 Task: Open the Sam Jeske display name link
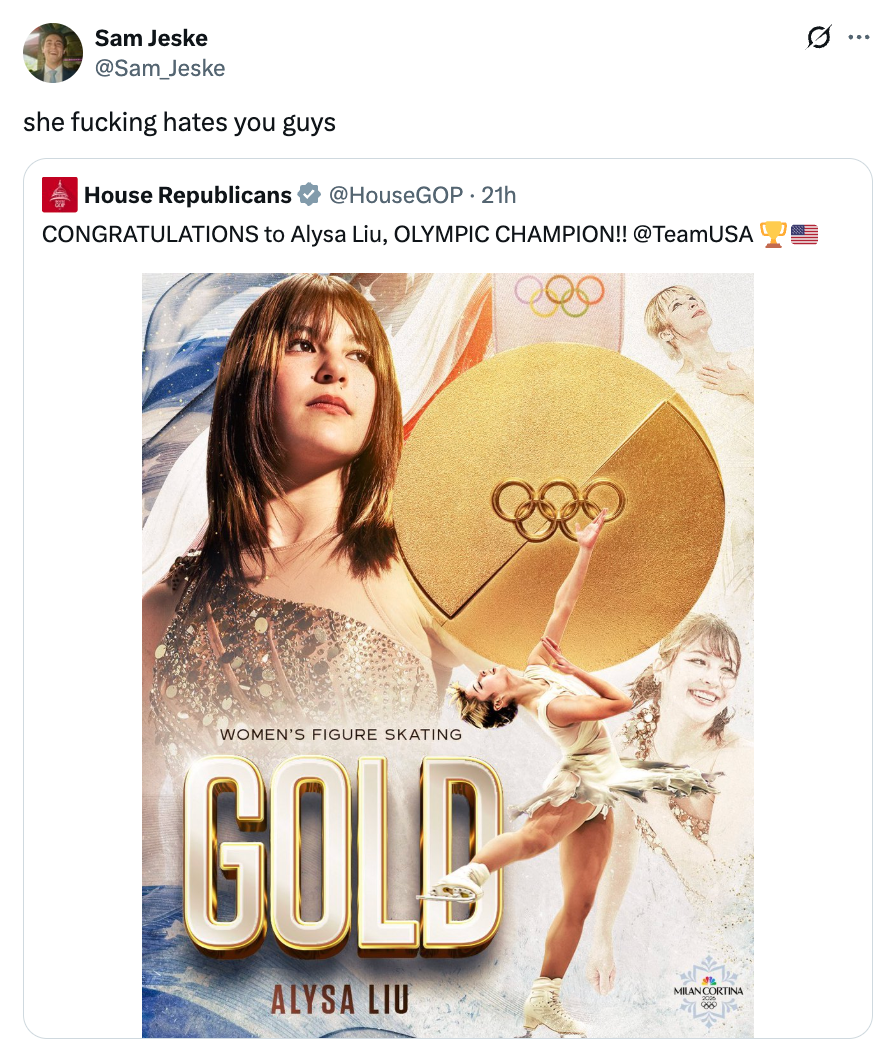(x=151, y=38)
